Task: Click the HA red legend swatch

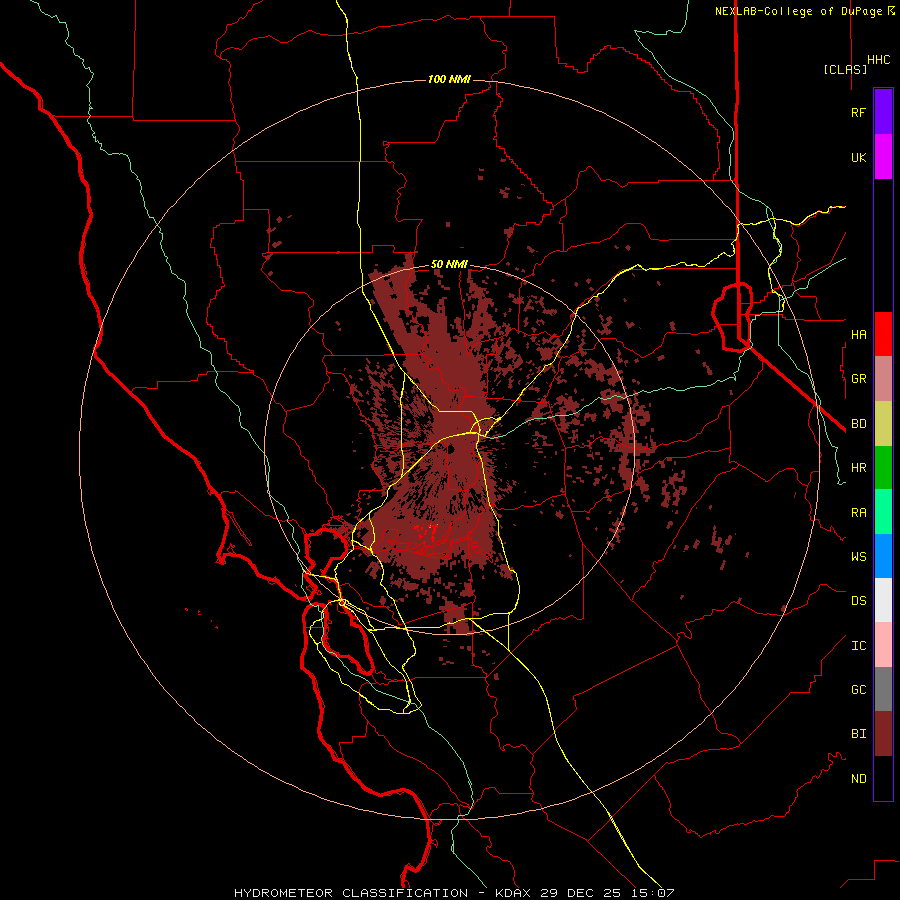Action: (883, 334)
